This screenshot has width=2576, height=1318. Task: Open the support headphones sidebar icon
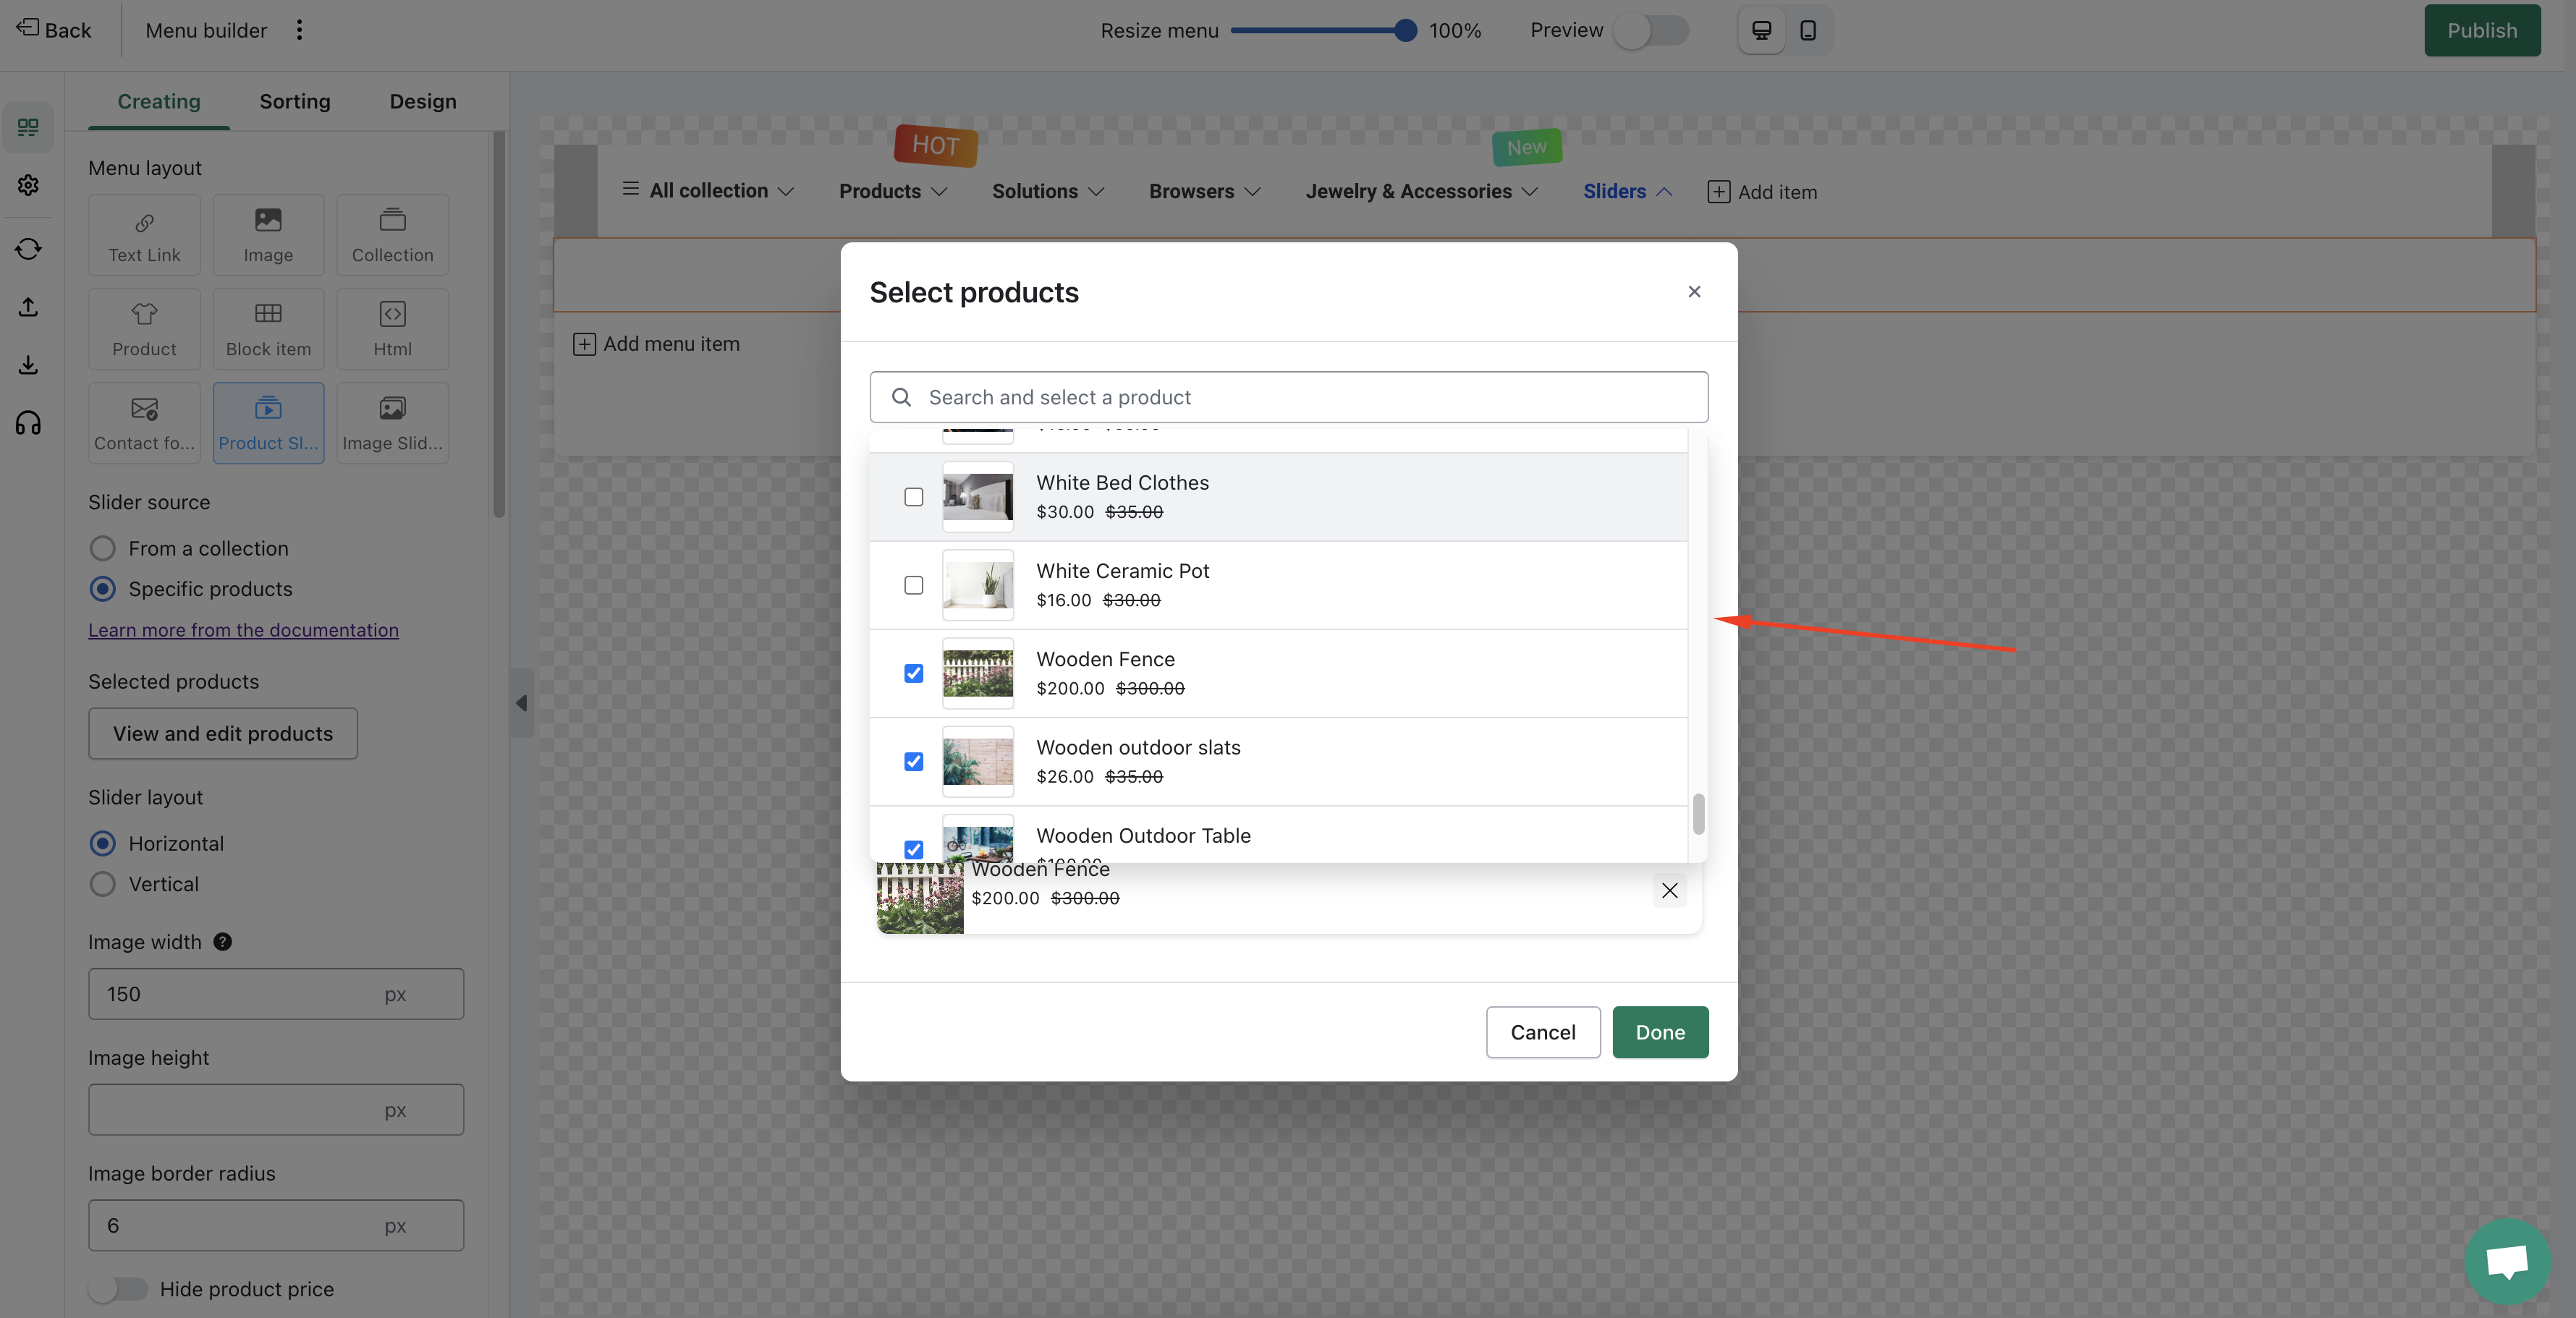point(28,423)
